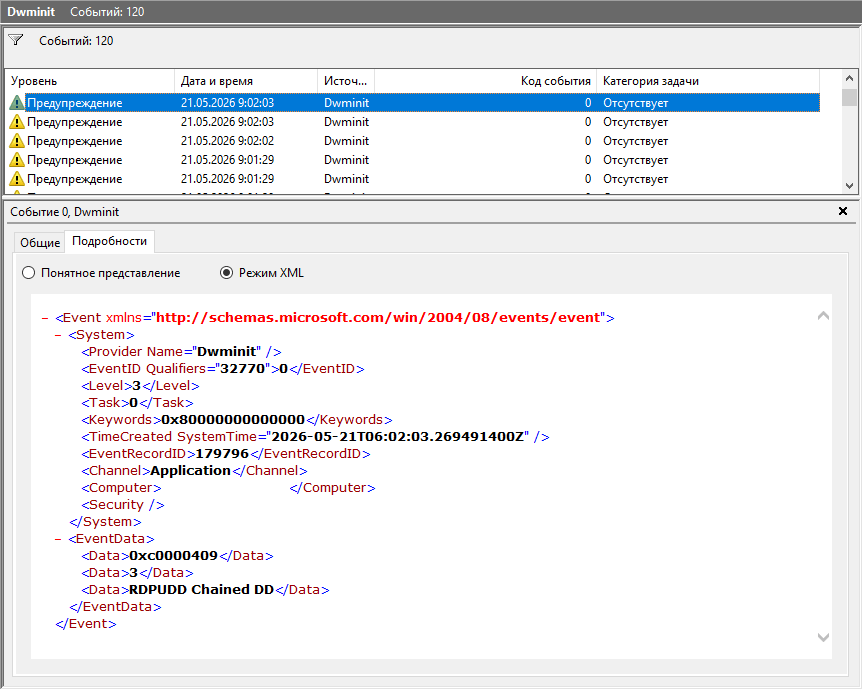Click the XML view scroll-down arrow
Image resolution: width=862 pixels, height=689 pixels.
point(823,637)
